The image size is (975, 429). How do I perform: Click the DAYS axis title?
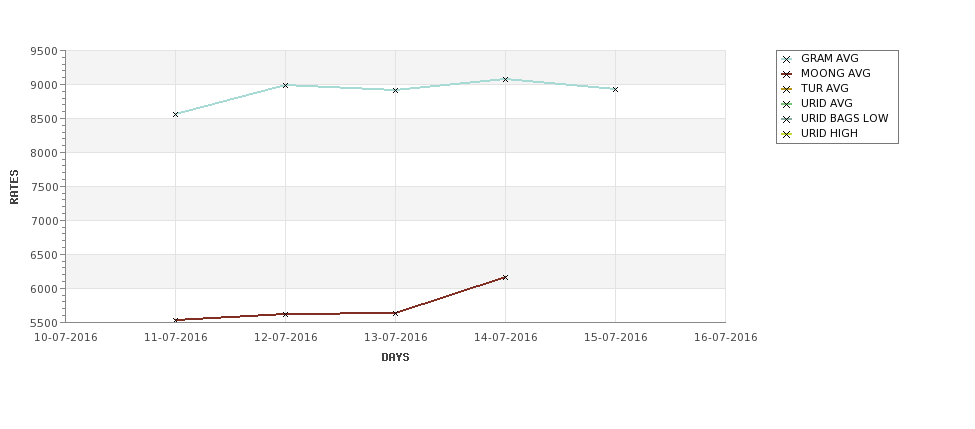(395, 358)
